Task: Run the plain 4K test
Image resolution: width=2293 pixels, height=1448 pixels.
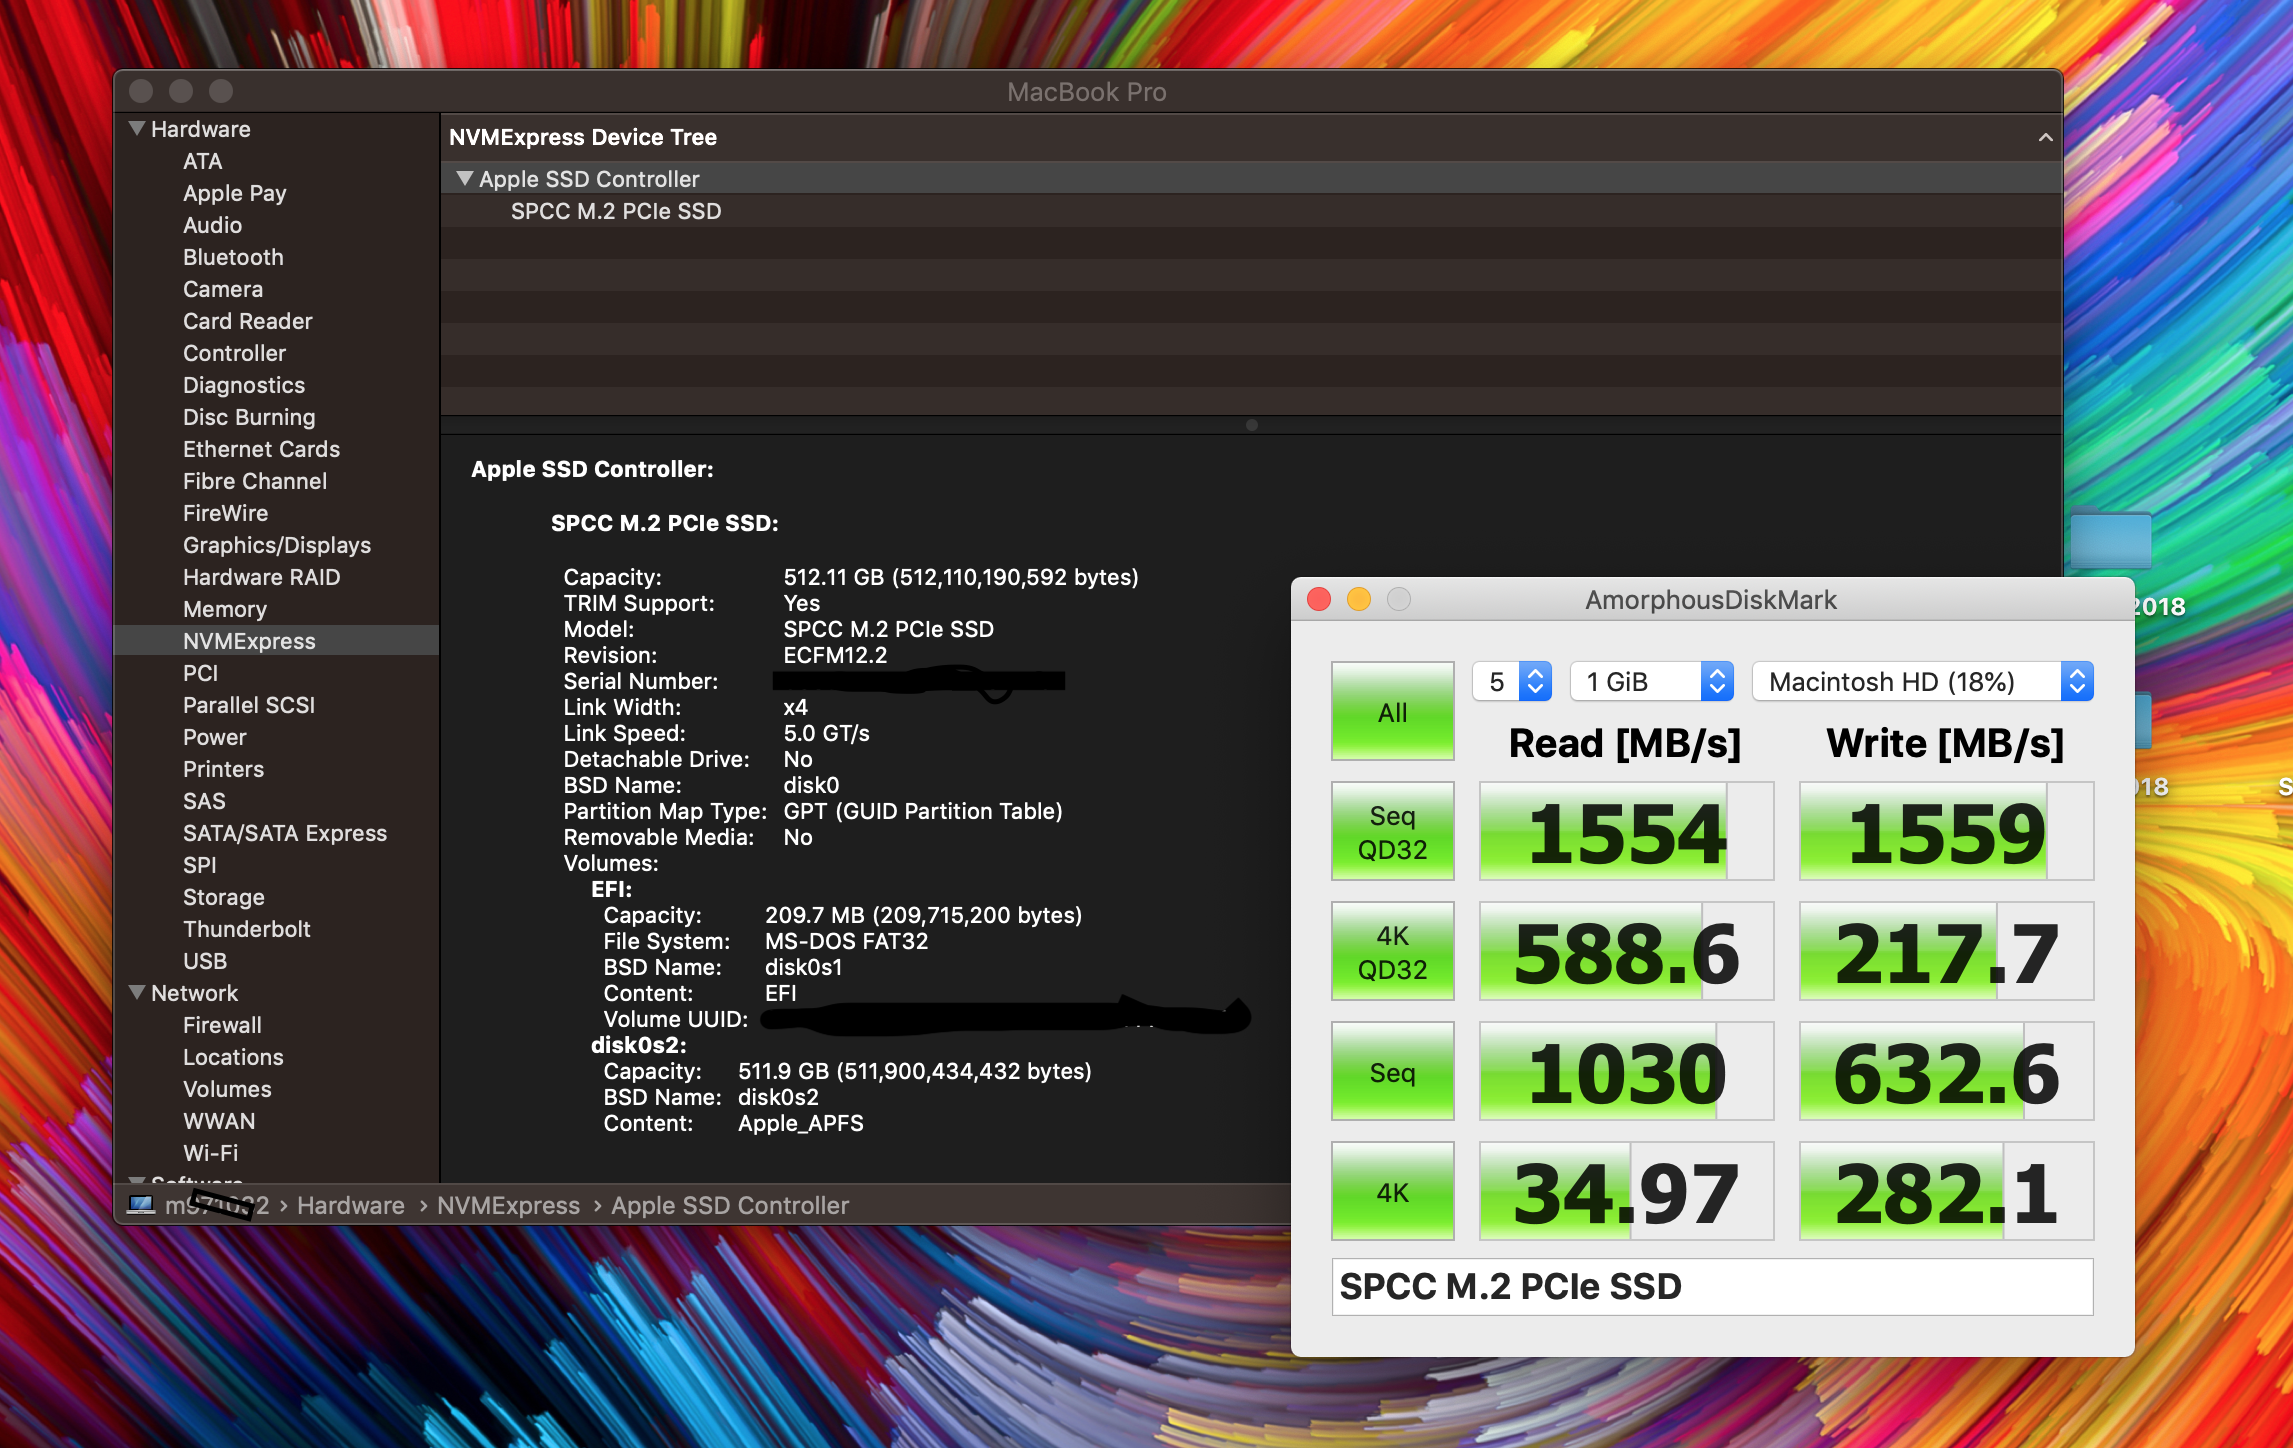Action: pos(1392,1191)
